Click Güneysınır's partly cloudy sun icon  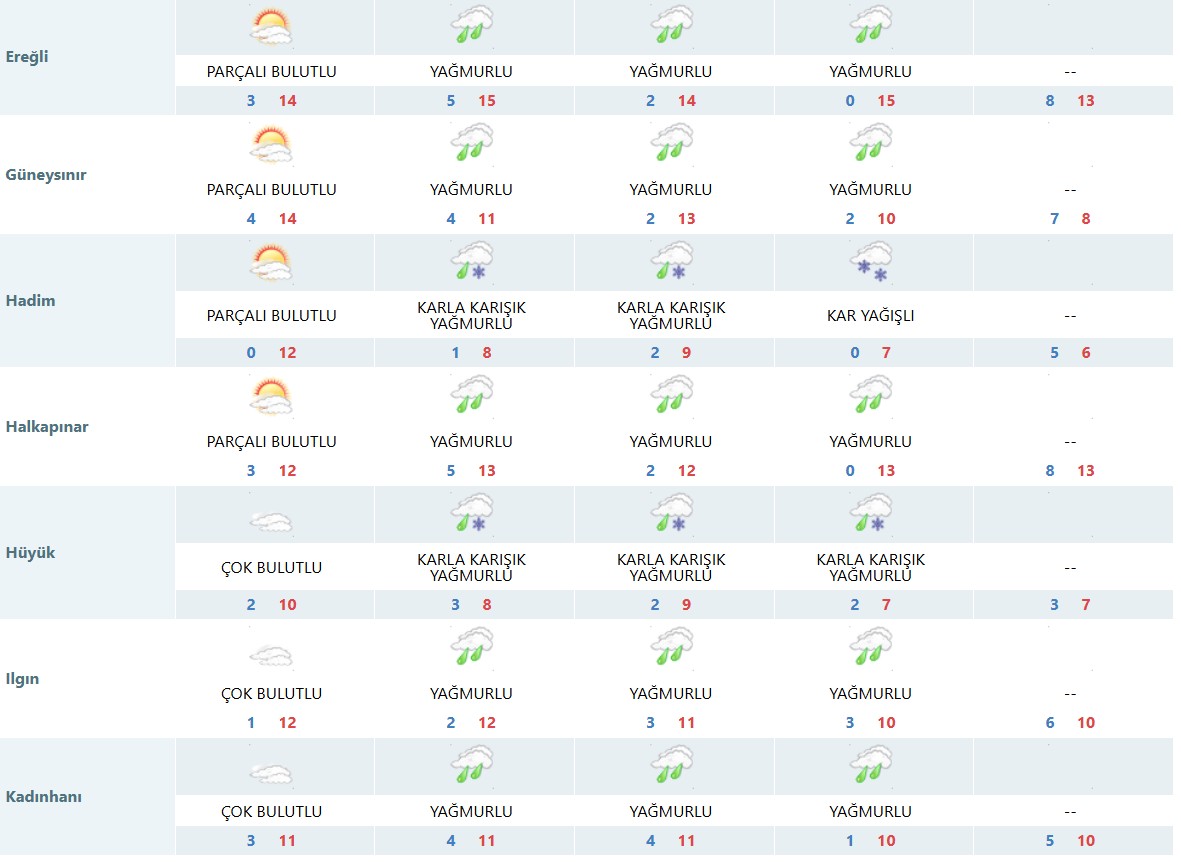271,144
